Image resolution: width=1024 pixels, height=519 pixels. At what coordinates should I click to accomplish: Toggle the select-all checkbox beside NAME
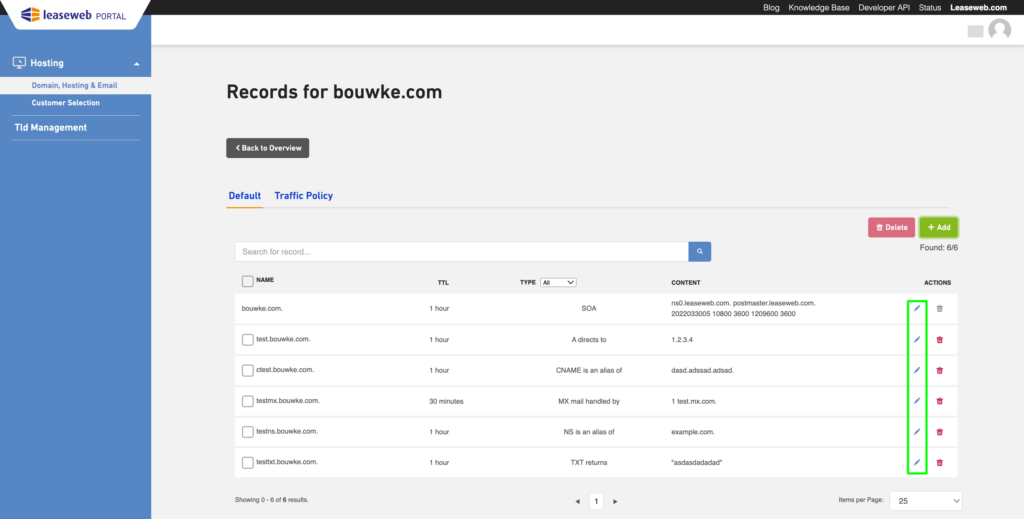pyautogui.click(x=248, y=281)
